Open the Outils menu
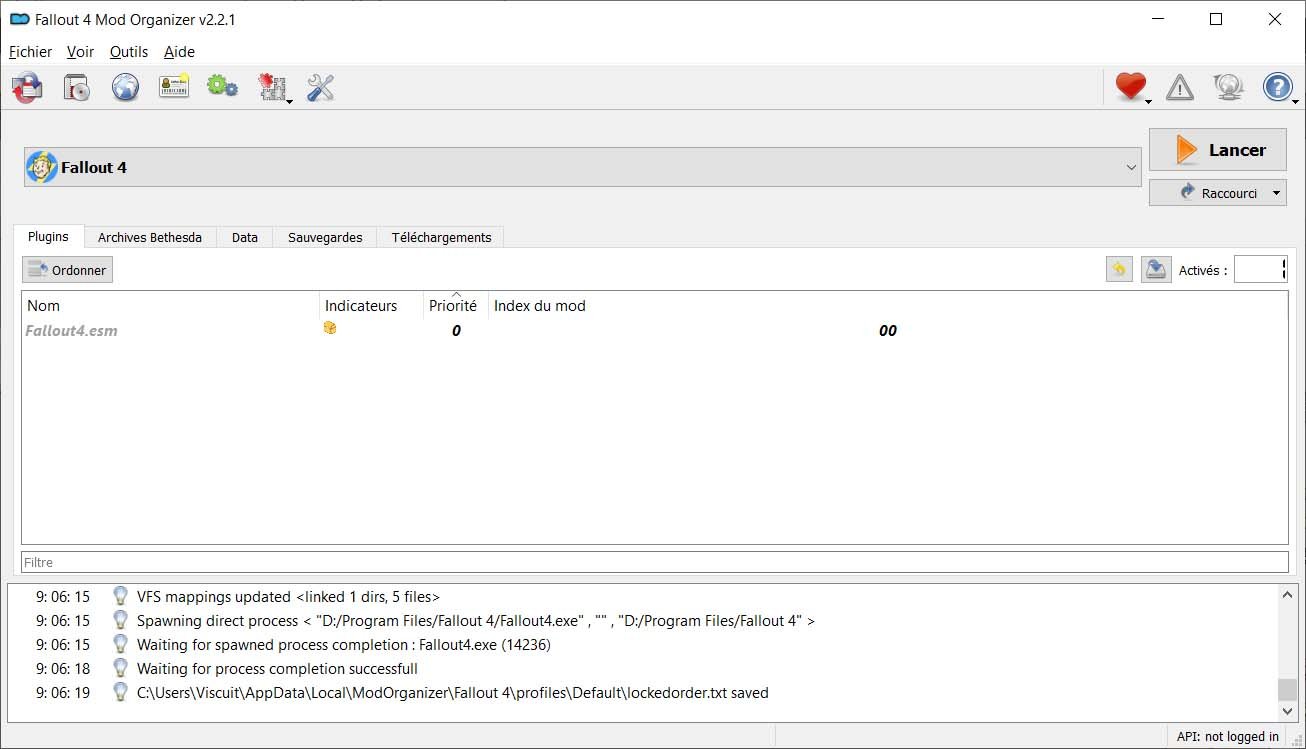The image size is (1306, 749). [x=129, y=52]
